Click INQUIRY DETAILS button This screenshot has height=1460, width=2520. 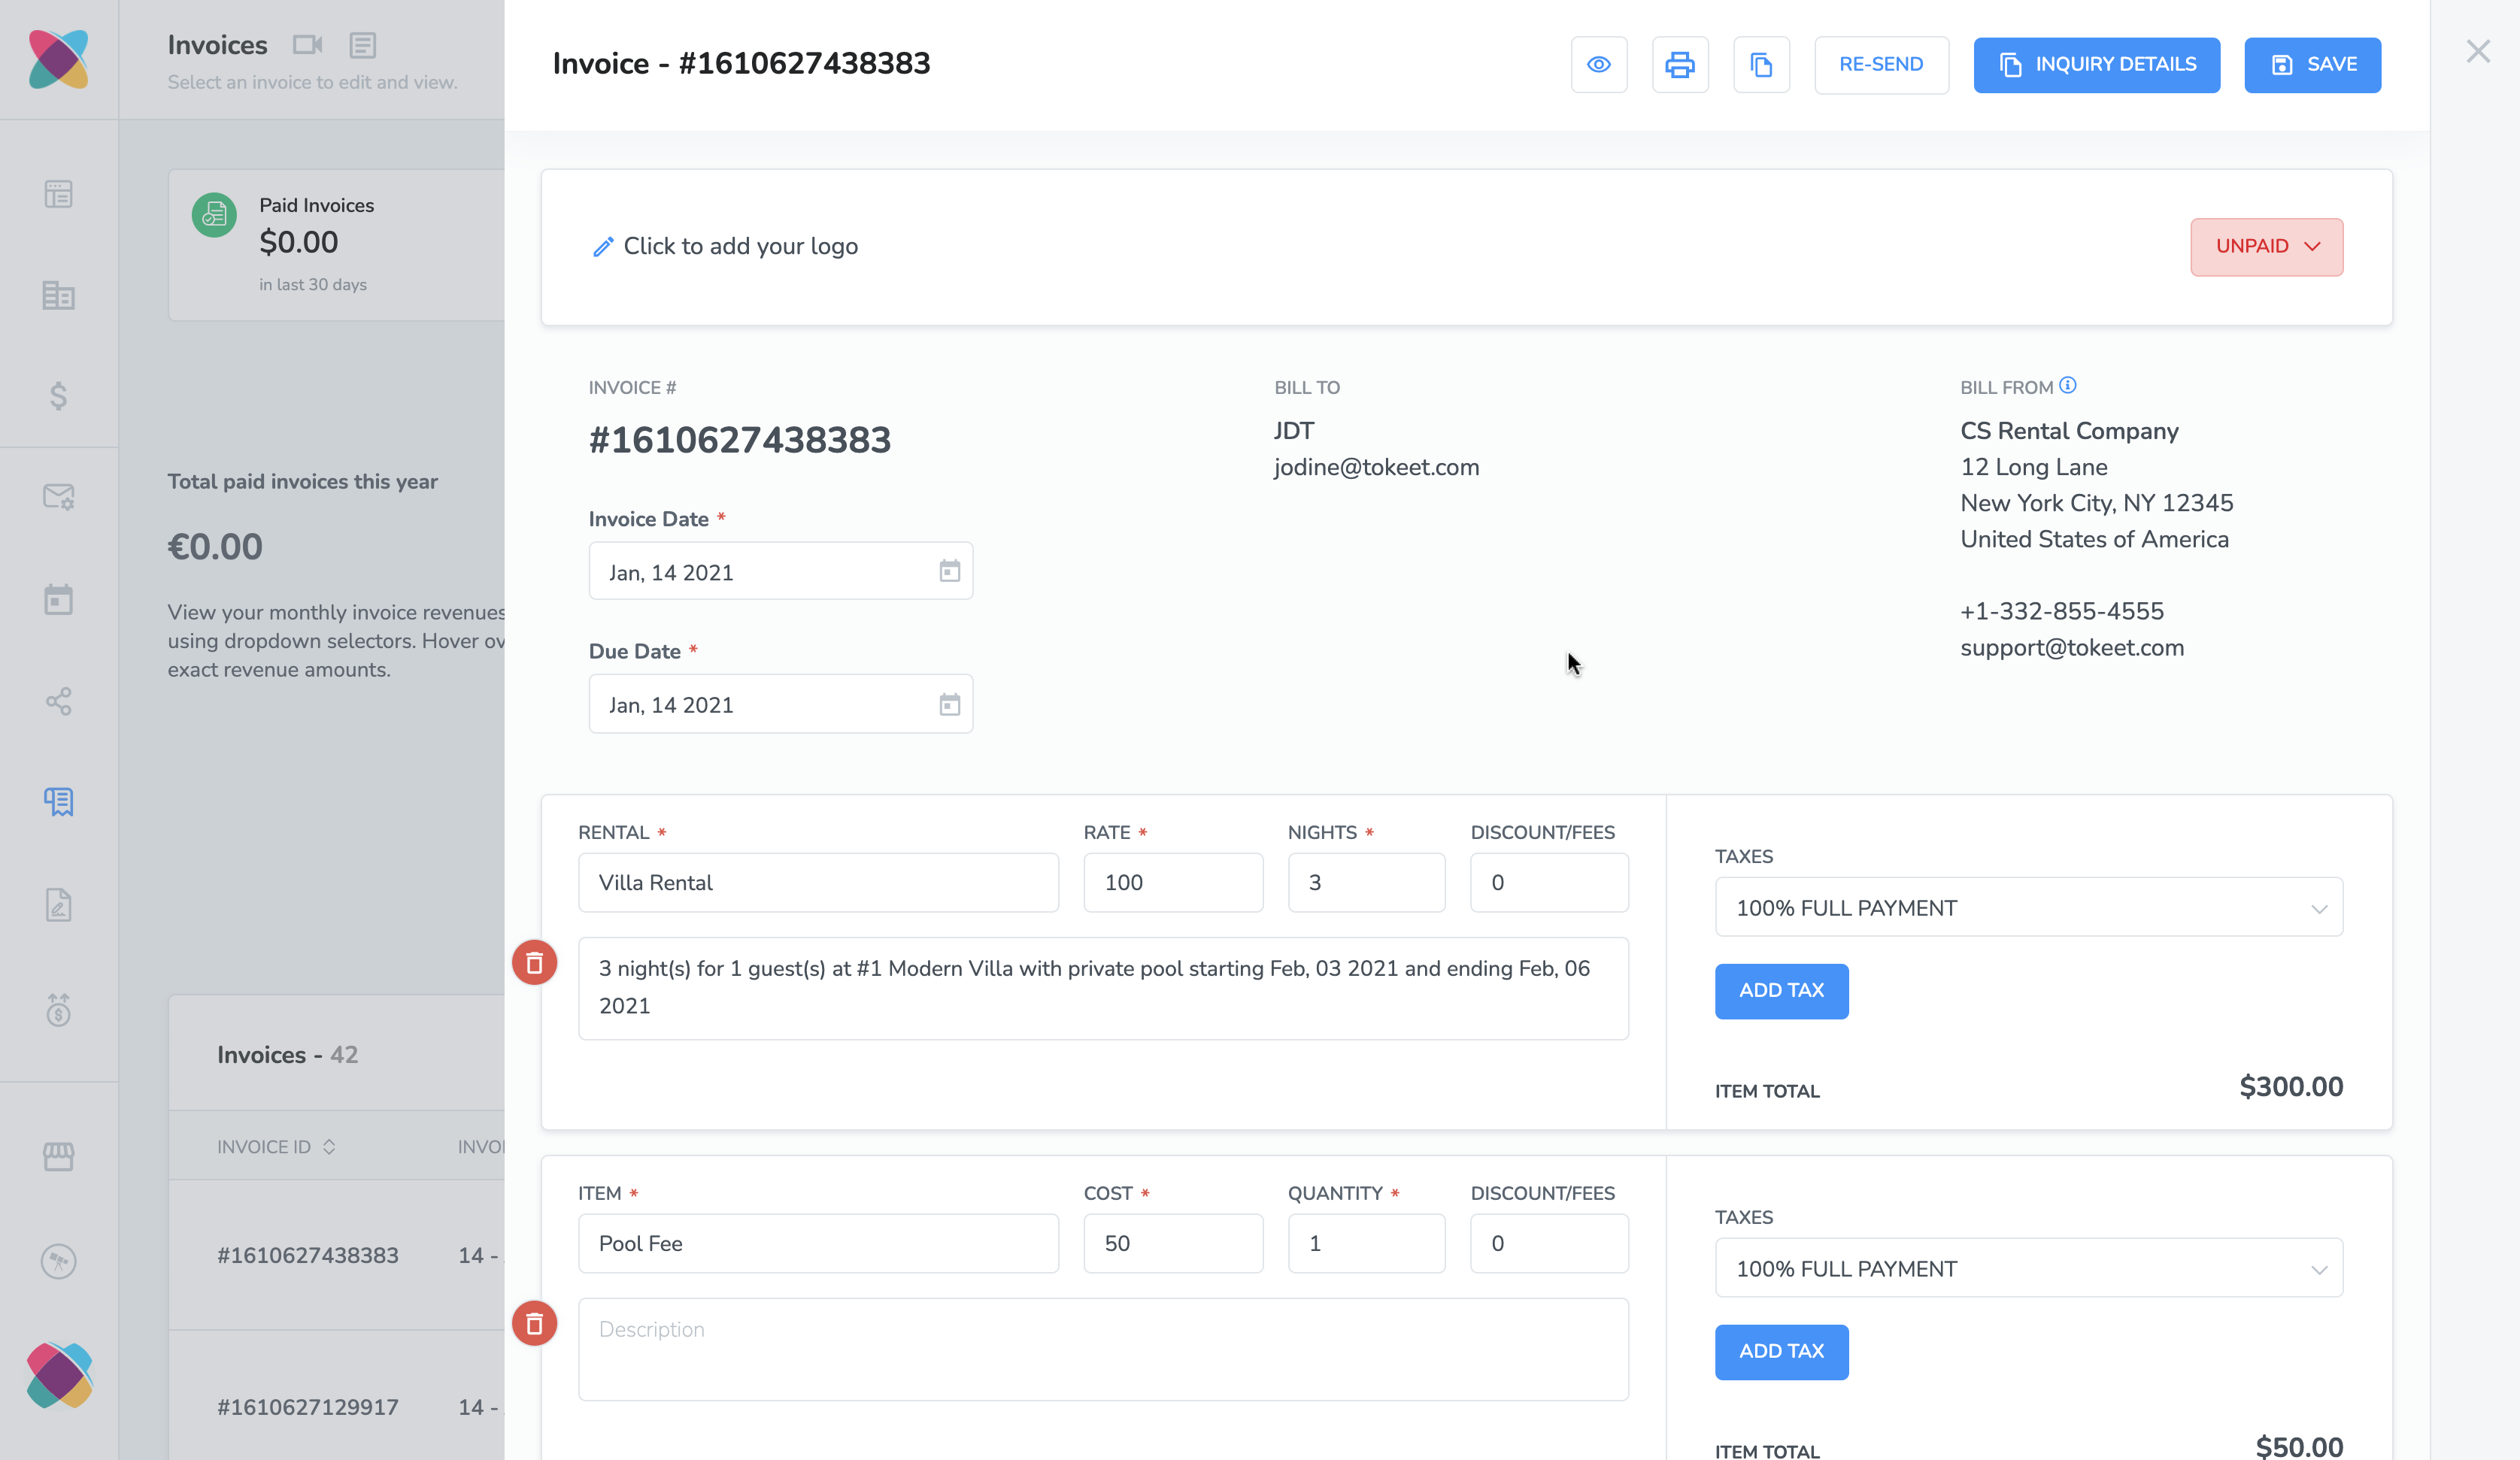pyautogui.click(x=2096, y=65)
